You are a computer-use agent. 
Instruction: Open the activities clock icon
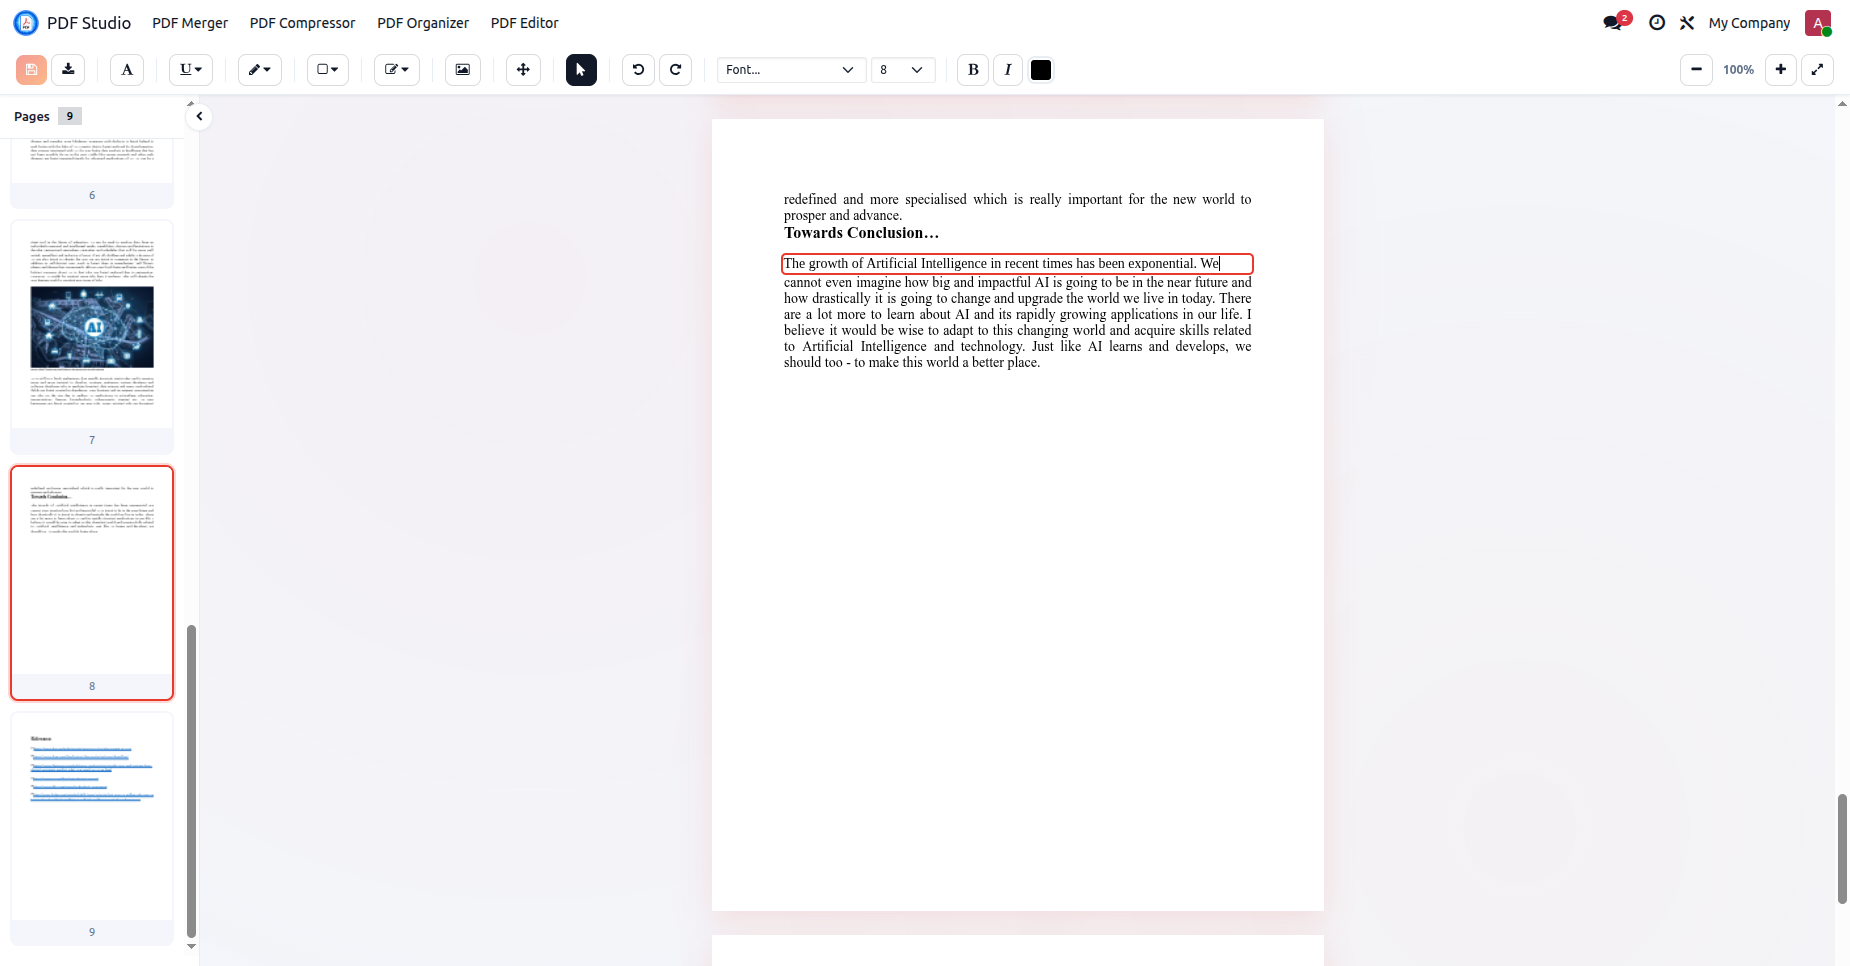tap(1657, 22)
